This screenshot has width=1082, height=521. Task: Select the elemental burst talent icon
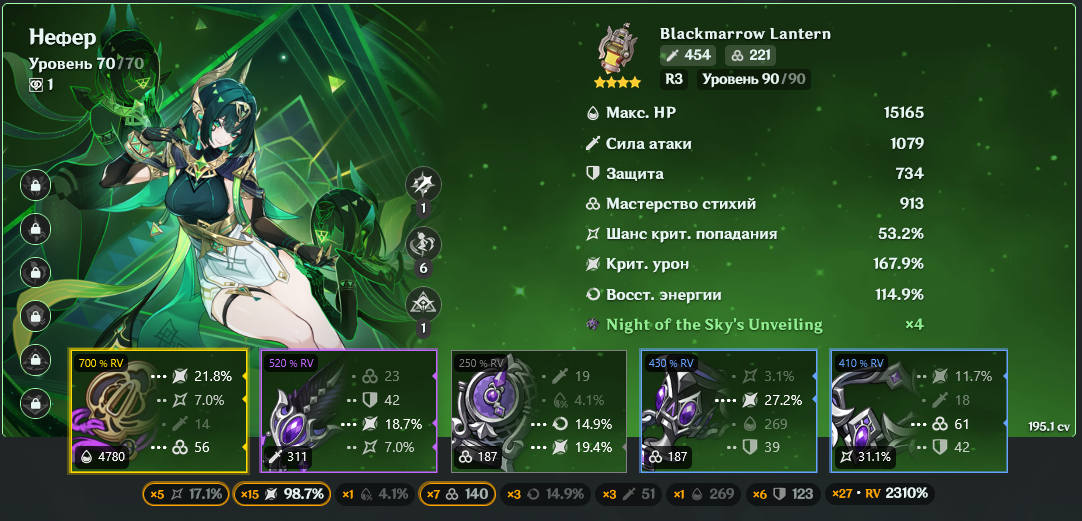423,304
